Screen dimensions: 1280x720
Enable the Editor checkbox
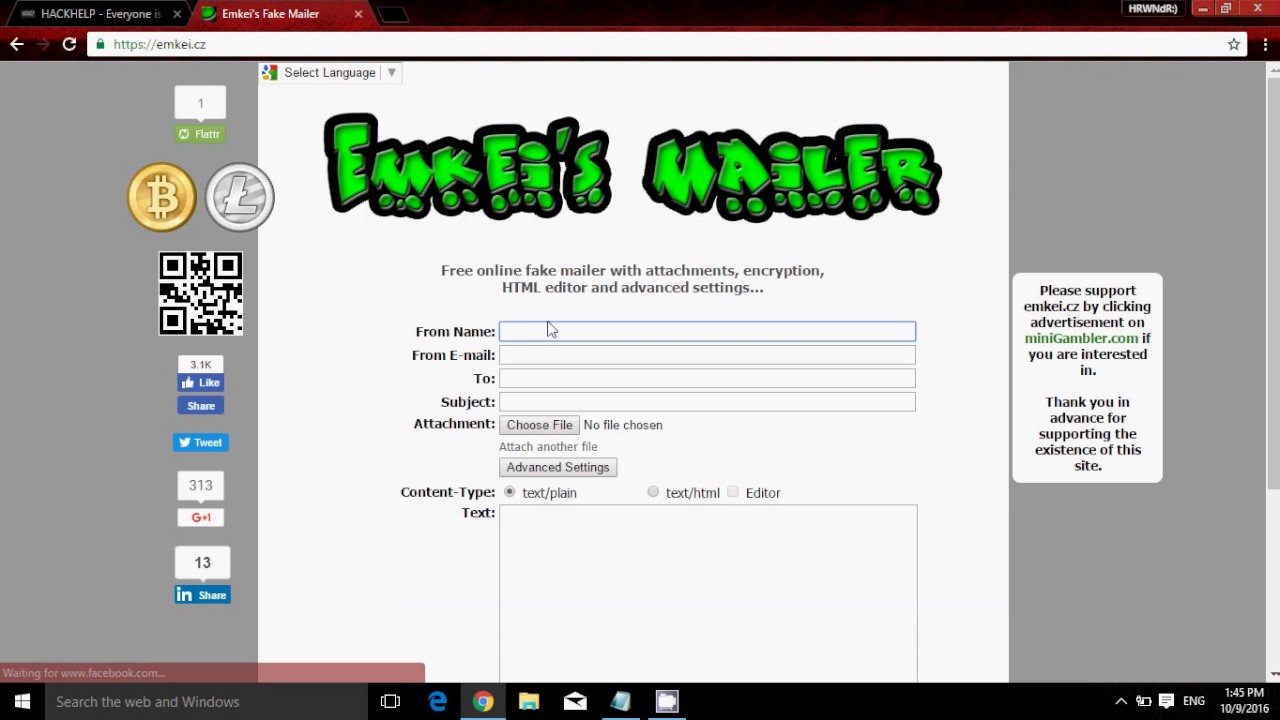pyautogui.click(x=733, y=492)
